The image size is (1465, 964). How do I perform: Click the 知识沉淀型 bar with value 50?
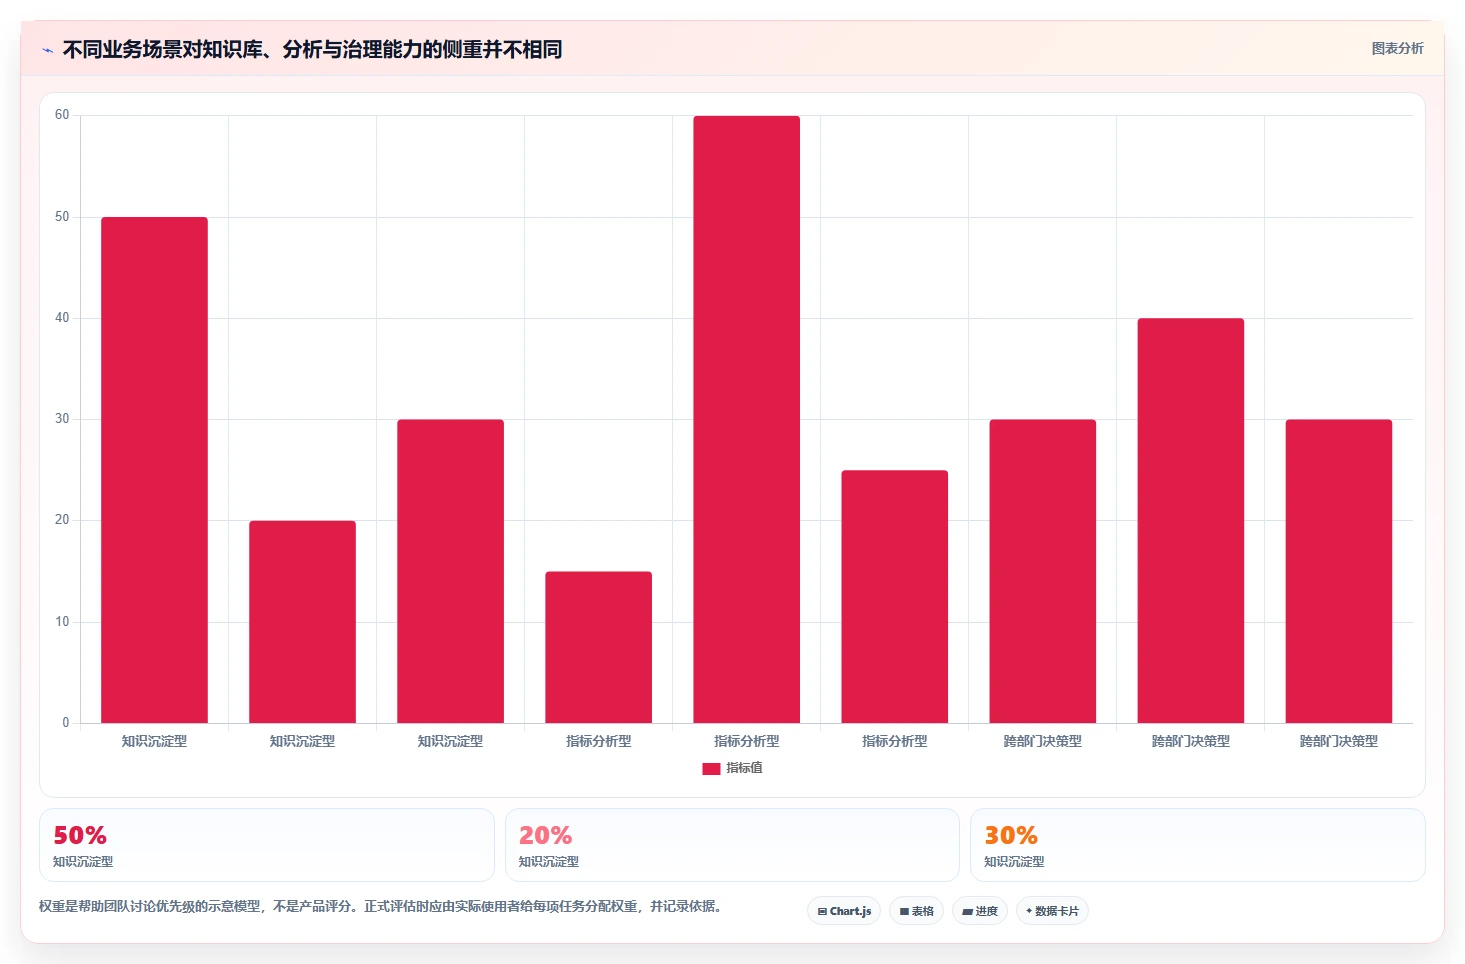point(154,470)
